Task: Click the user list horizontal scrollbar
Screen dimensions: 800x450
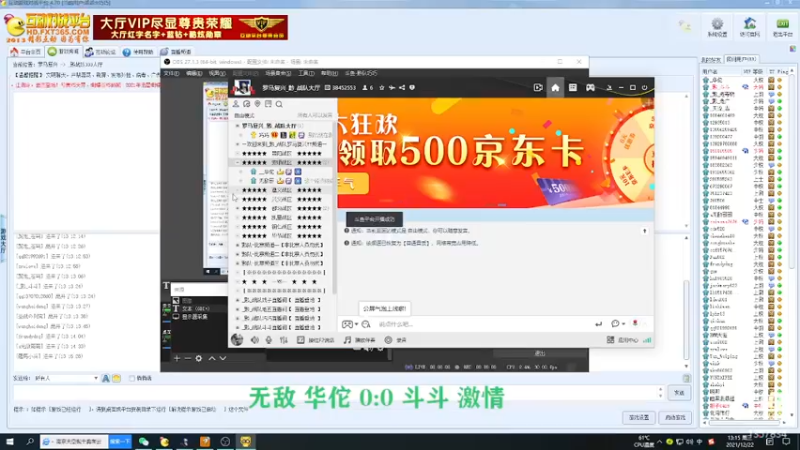Action: (x=745, y=422)
